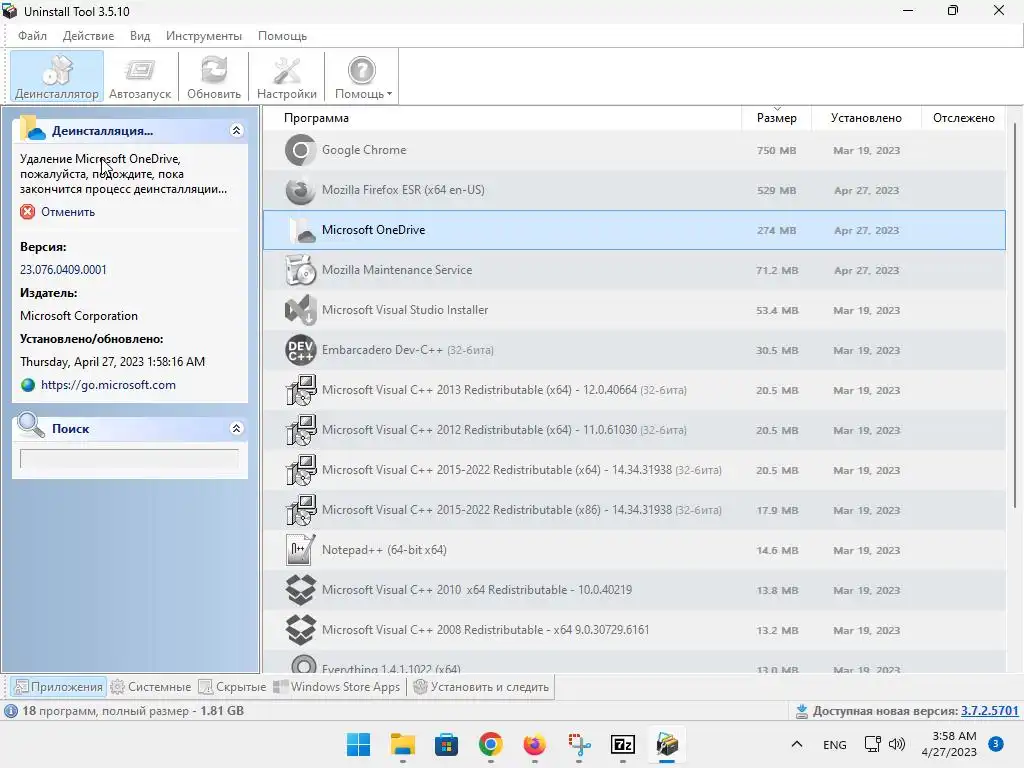Click the ENG language indicator
Viewport: 1024px width, 768px height.
pos(835,744)
